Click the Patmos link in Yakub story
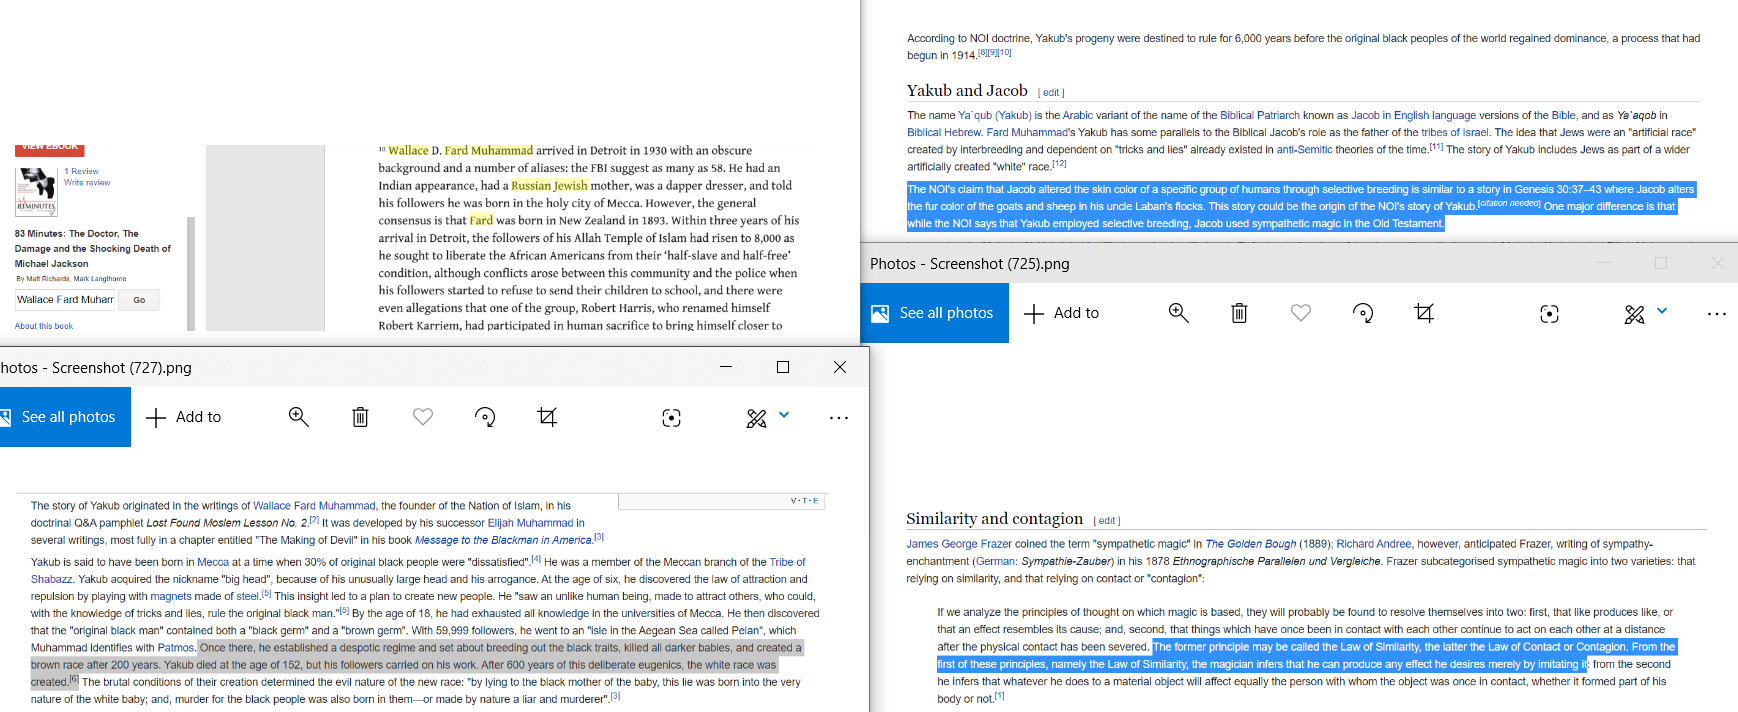 [x=176, y=648]
